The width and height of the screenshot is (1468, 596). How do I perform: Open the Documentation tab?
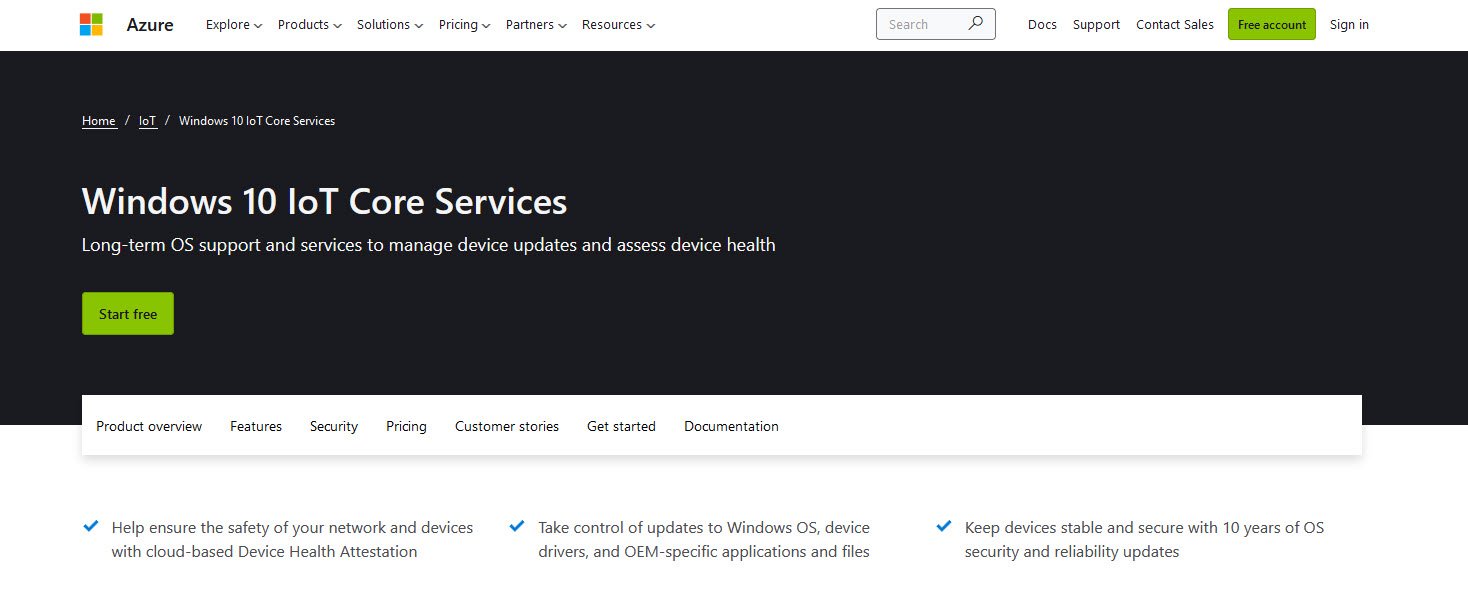[731, 426]
